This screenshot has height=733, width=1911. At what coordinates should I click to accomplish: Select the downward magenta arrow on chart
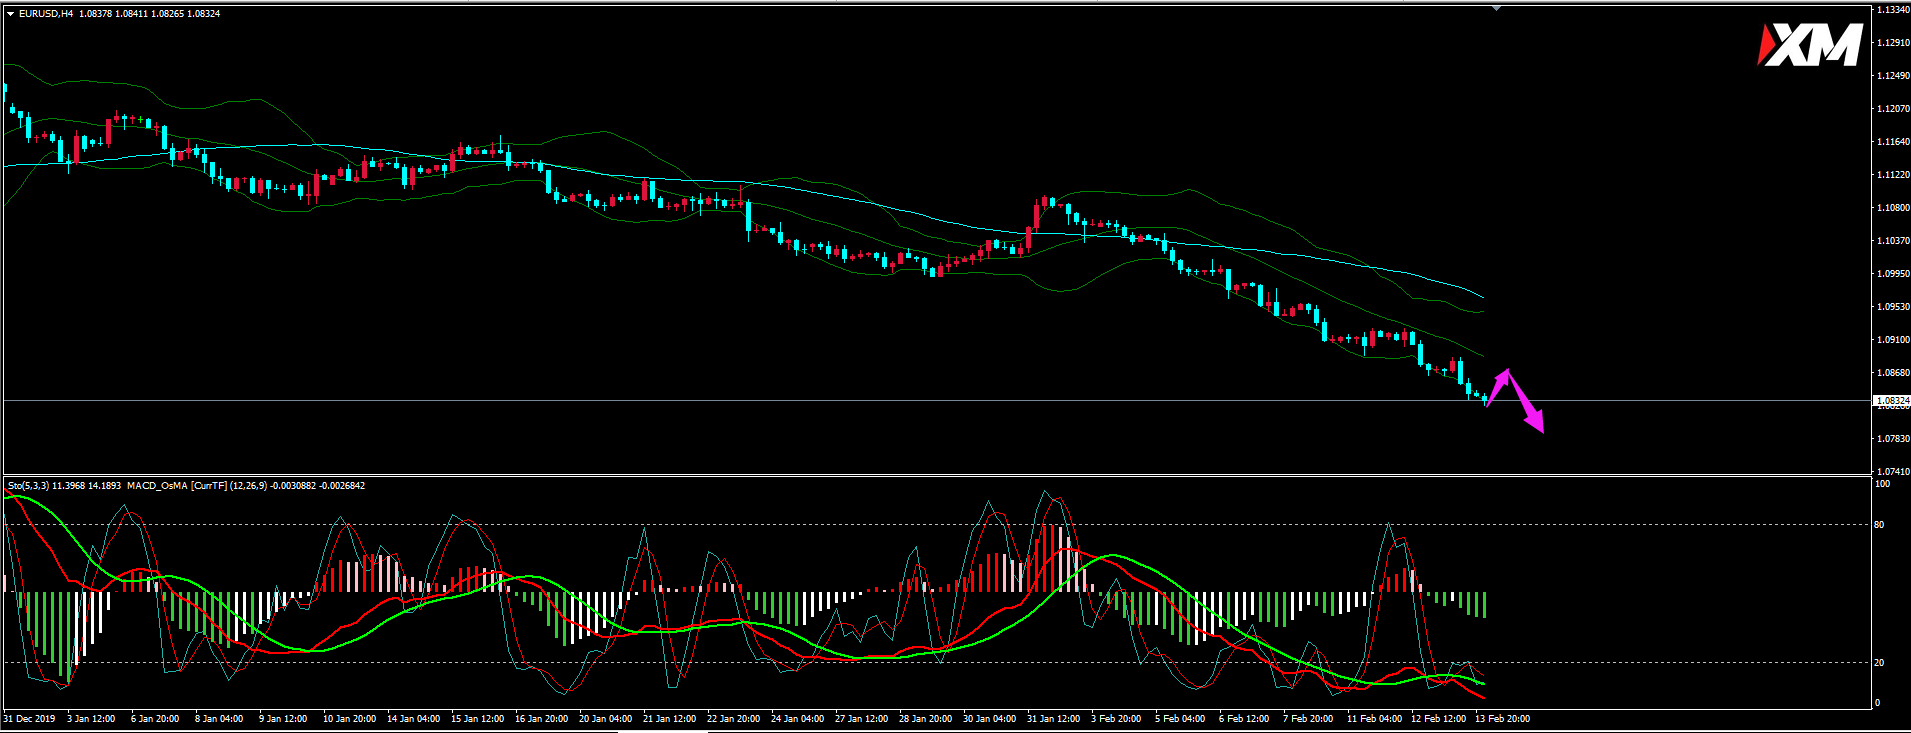pyautogui.click(x=1528, y=411)
